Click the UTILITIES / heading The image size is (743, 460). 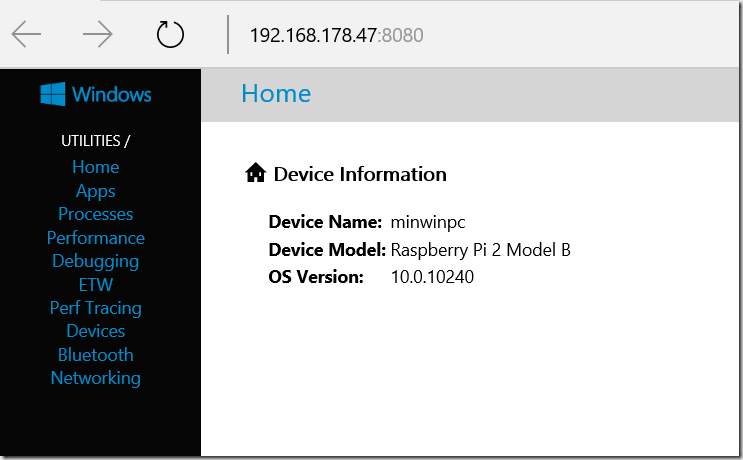(x=96, y=141)
